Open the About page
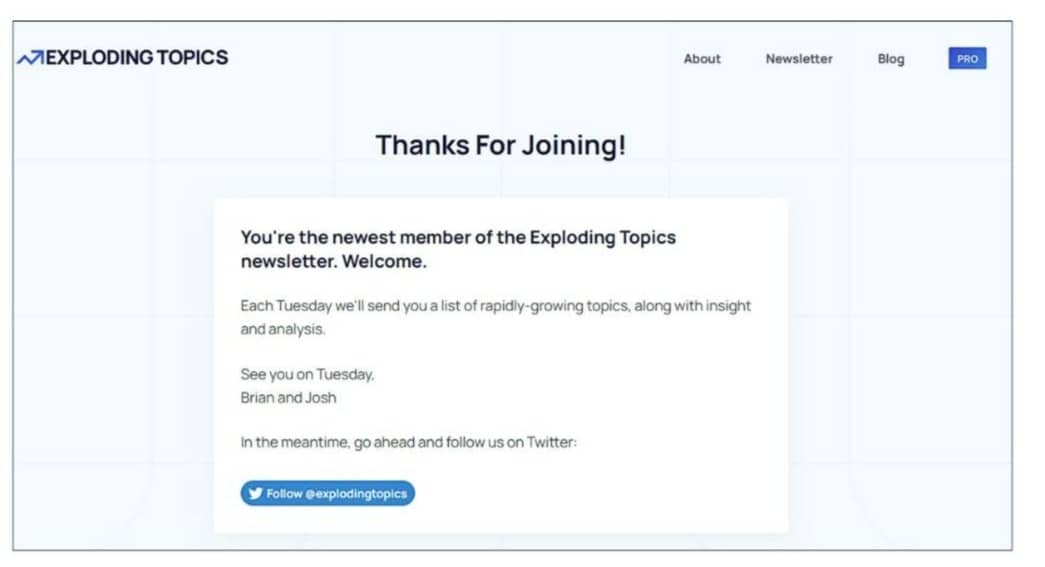 click(x=702, y=59)
